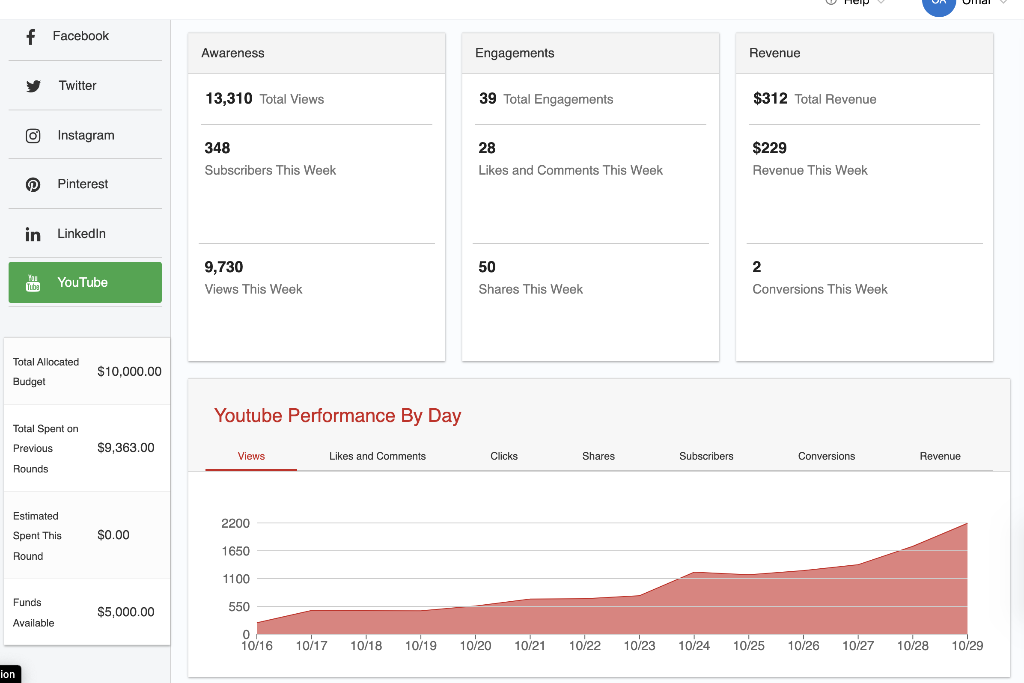Open the Instagram channel page

click(85, 135)
